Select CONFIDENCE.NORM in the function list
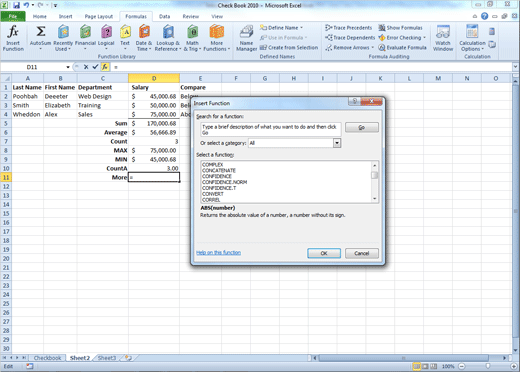This screenshot has width=520, height=372. (224, 182)
